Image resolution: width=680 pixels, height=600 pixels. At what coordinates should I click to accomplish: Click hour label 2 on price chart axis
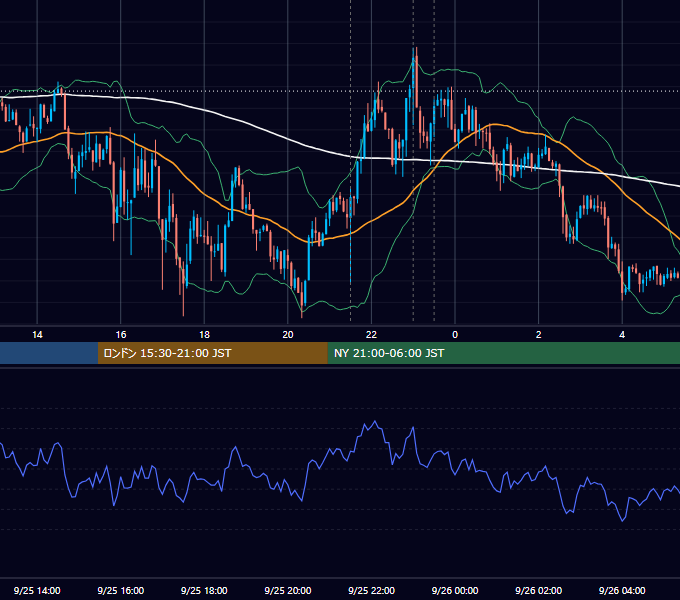pyautogui.click(x=538, y=335)
